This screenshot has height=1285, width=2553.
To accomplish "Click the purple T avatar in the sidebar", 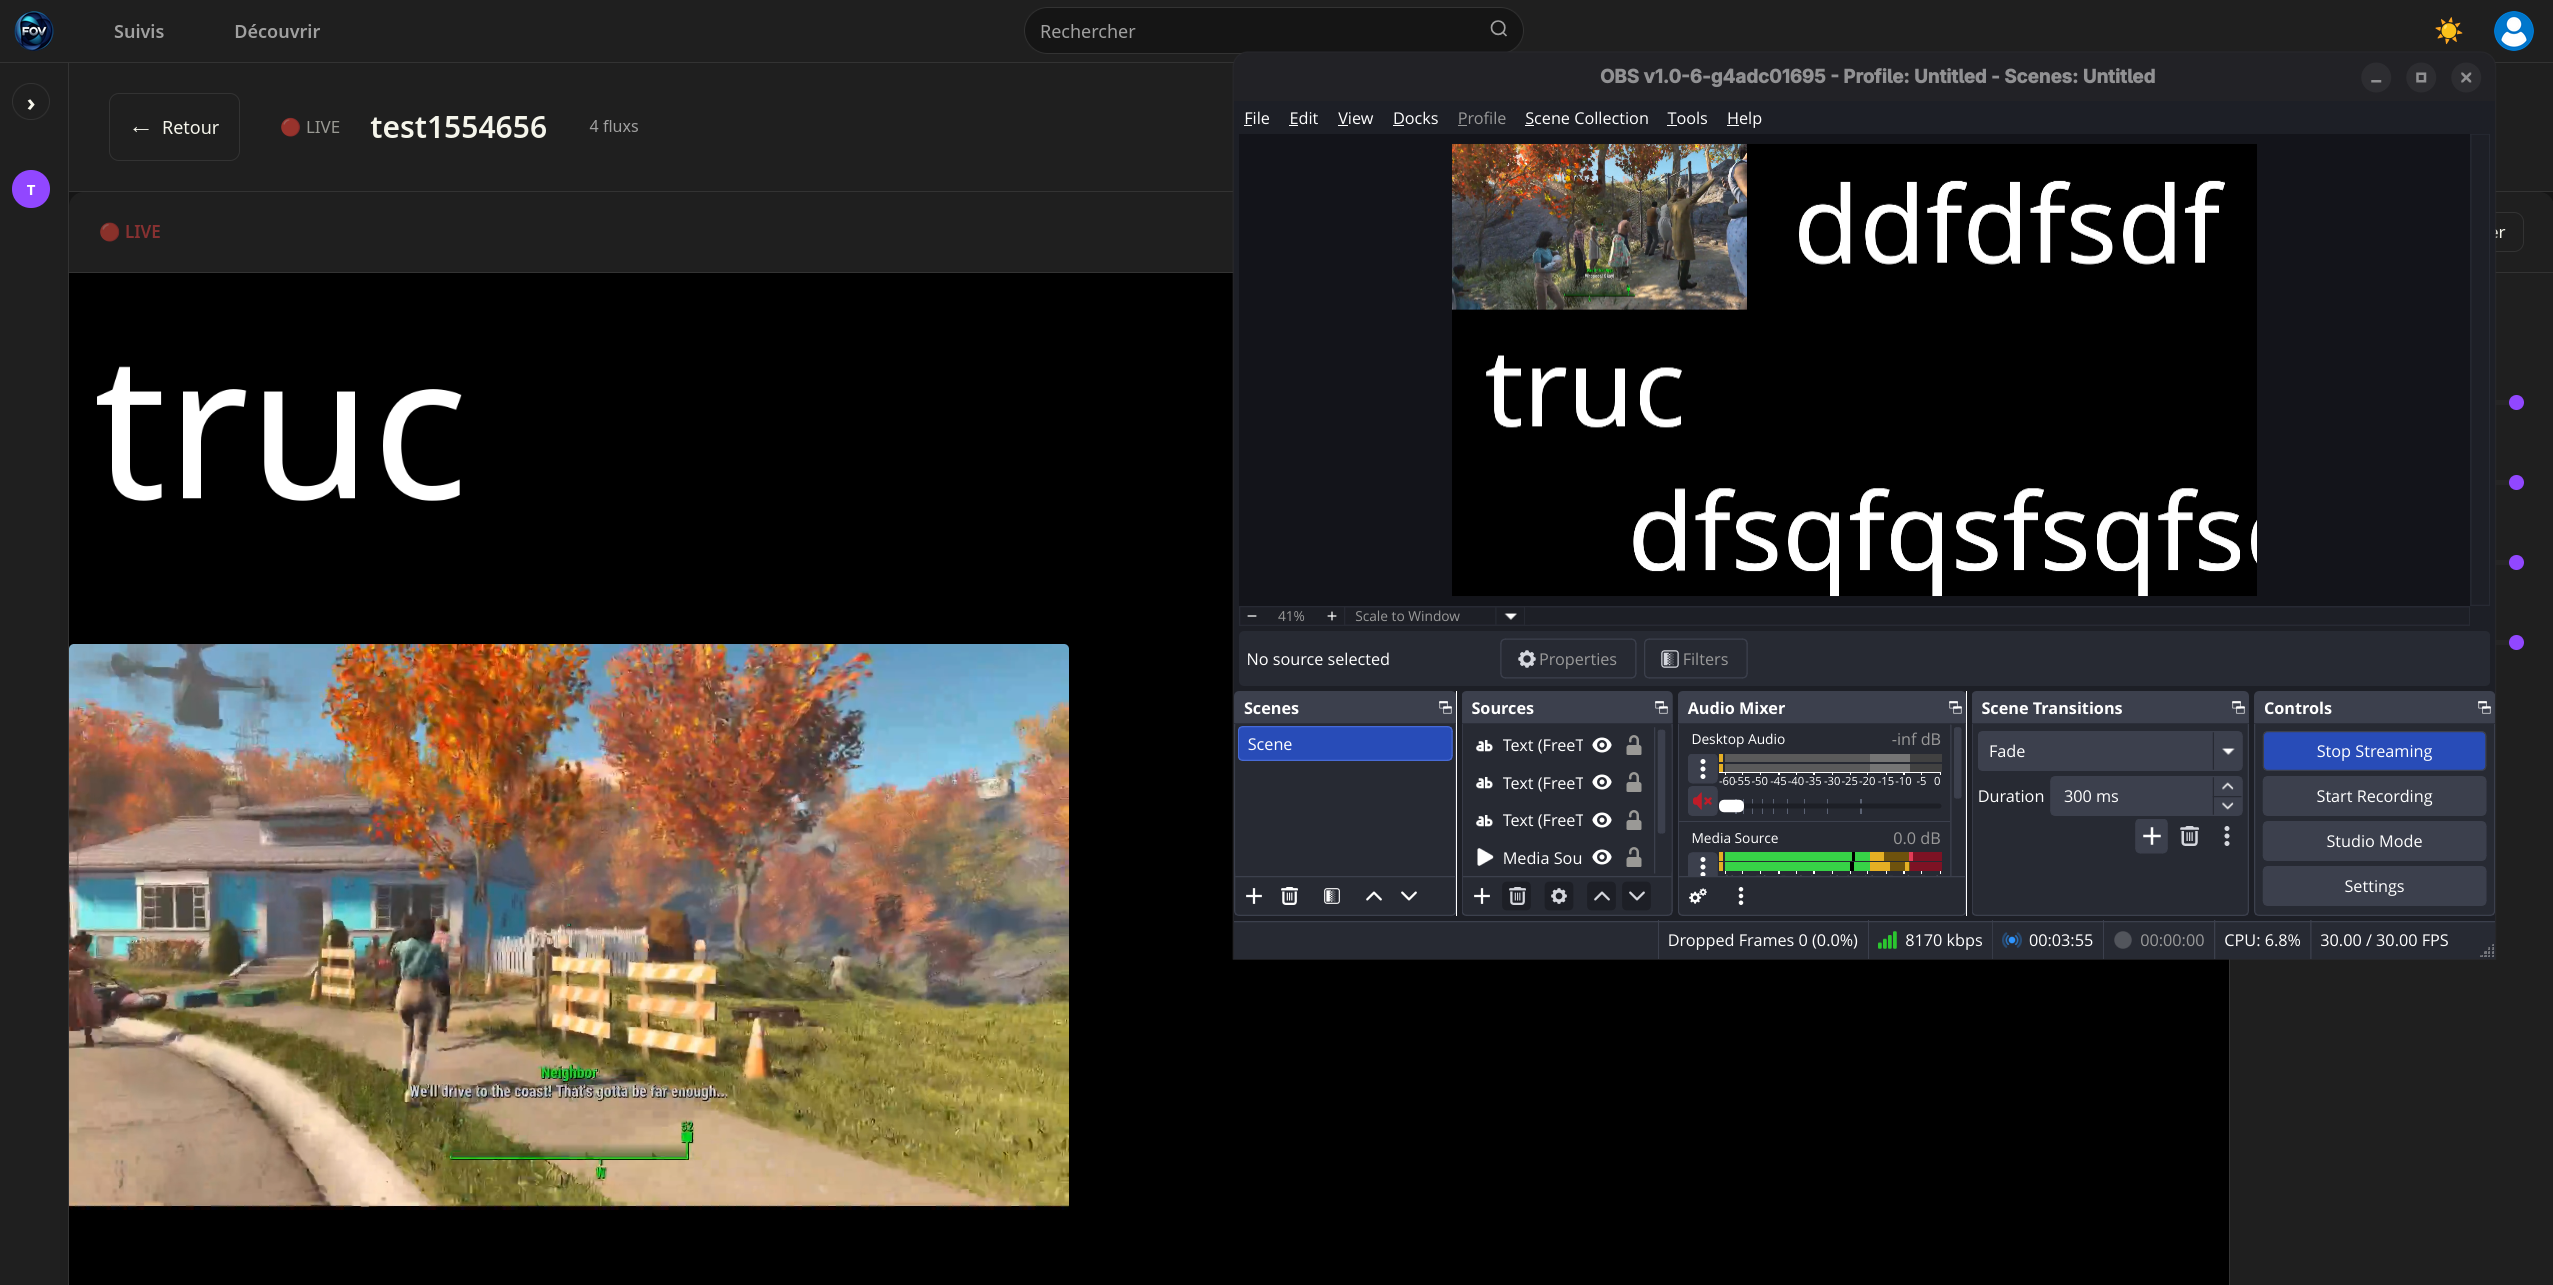I will tap(31, 189).
